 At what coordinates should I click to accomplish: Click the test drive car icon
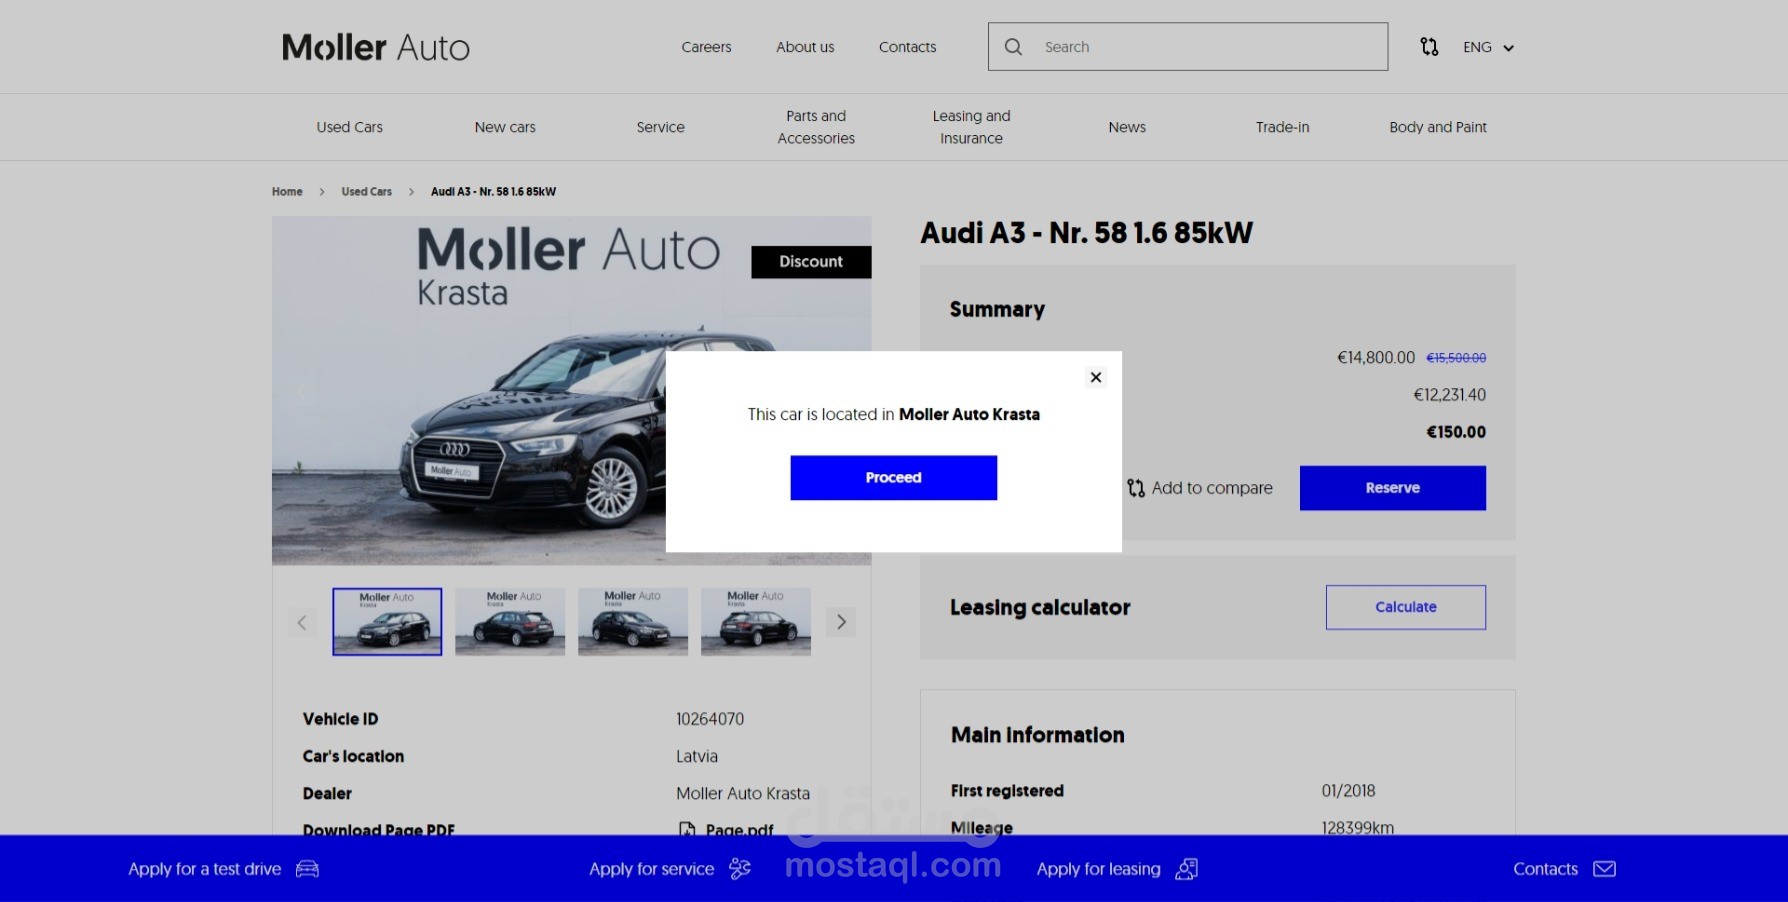308,869
